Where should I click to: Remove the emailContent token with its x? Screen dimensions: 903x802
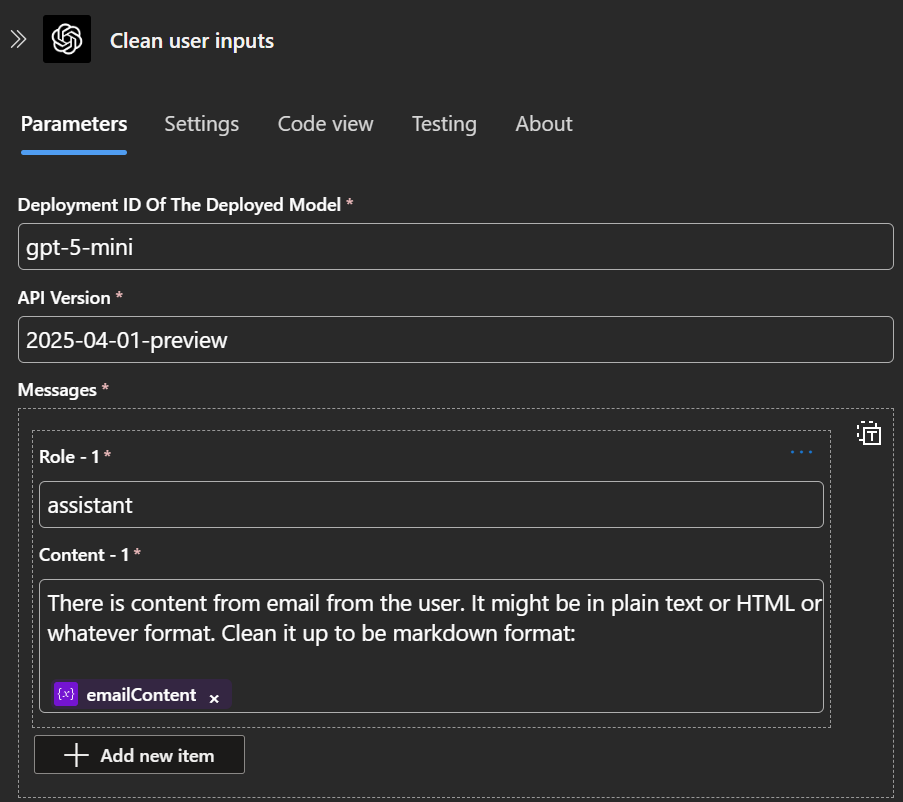pyautogui.click(x=214, y=699)
